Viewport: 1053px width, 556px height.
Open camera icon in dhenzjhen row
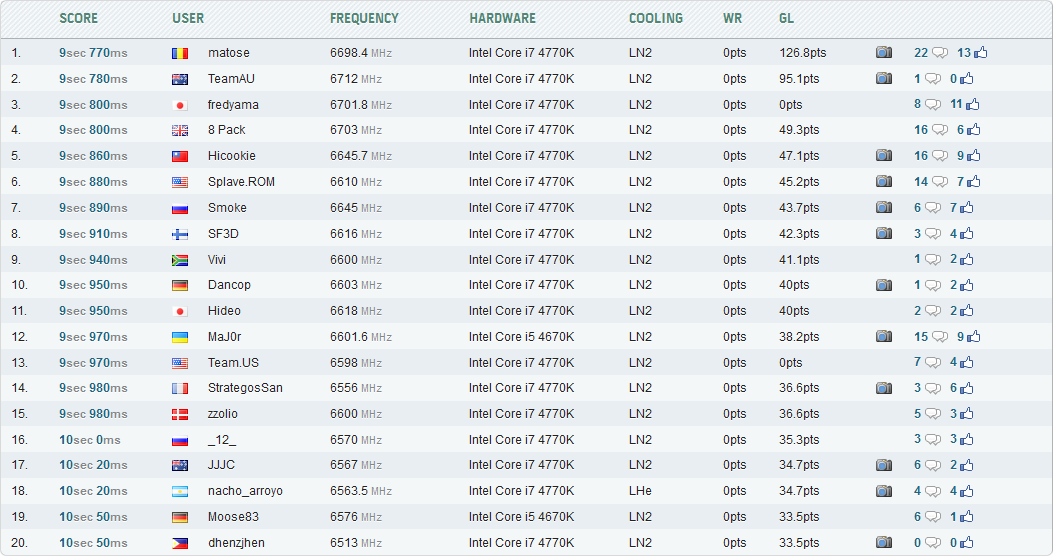(x=884, y=543)
